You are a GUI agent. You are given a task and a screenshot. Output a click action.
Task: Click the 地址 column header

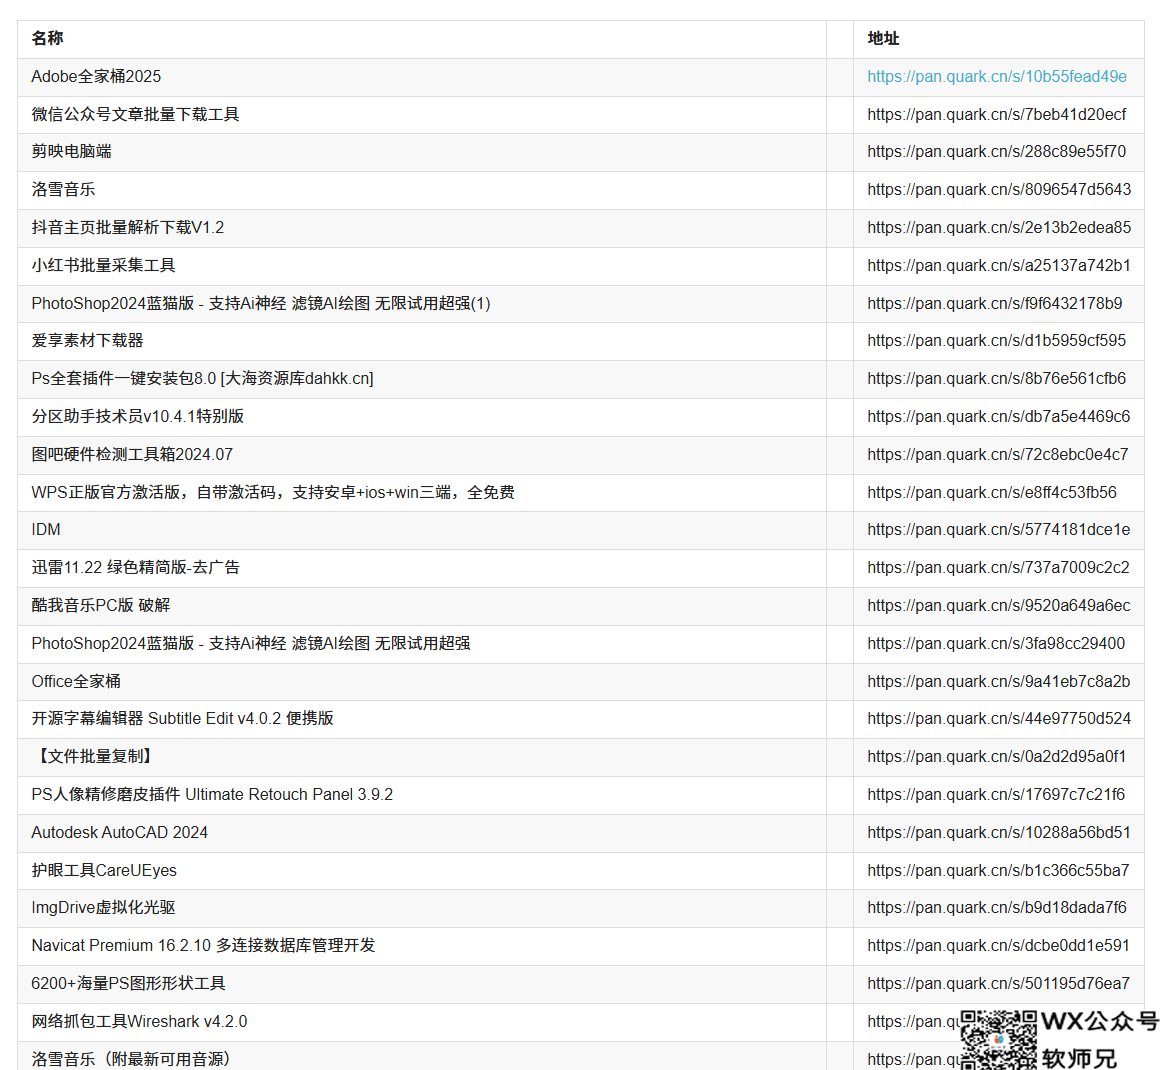pos(883,38)
